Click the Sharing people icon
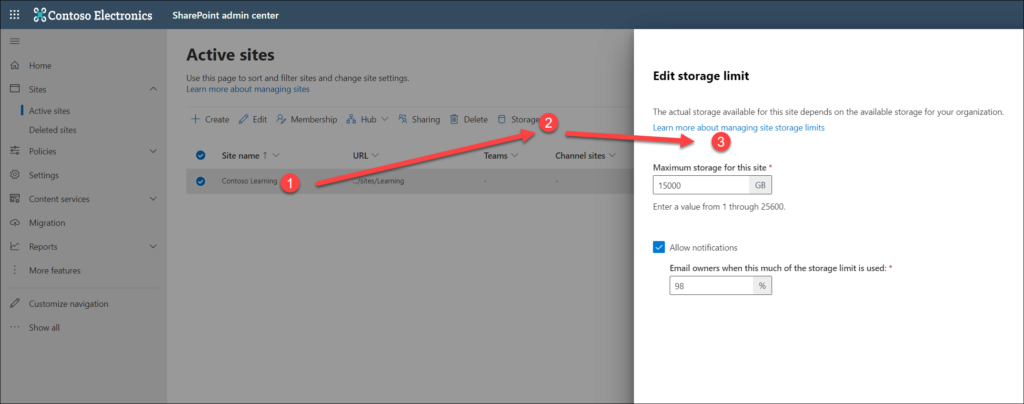Screen dimensions: 1024x404 point(403,119)
